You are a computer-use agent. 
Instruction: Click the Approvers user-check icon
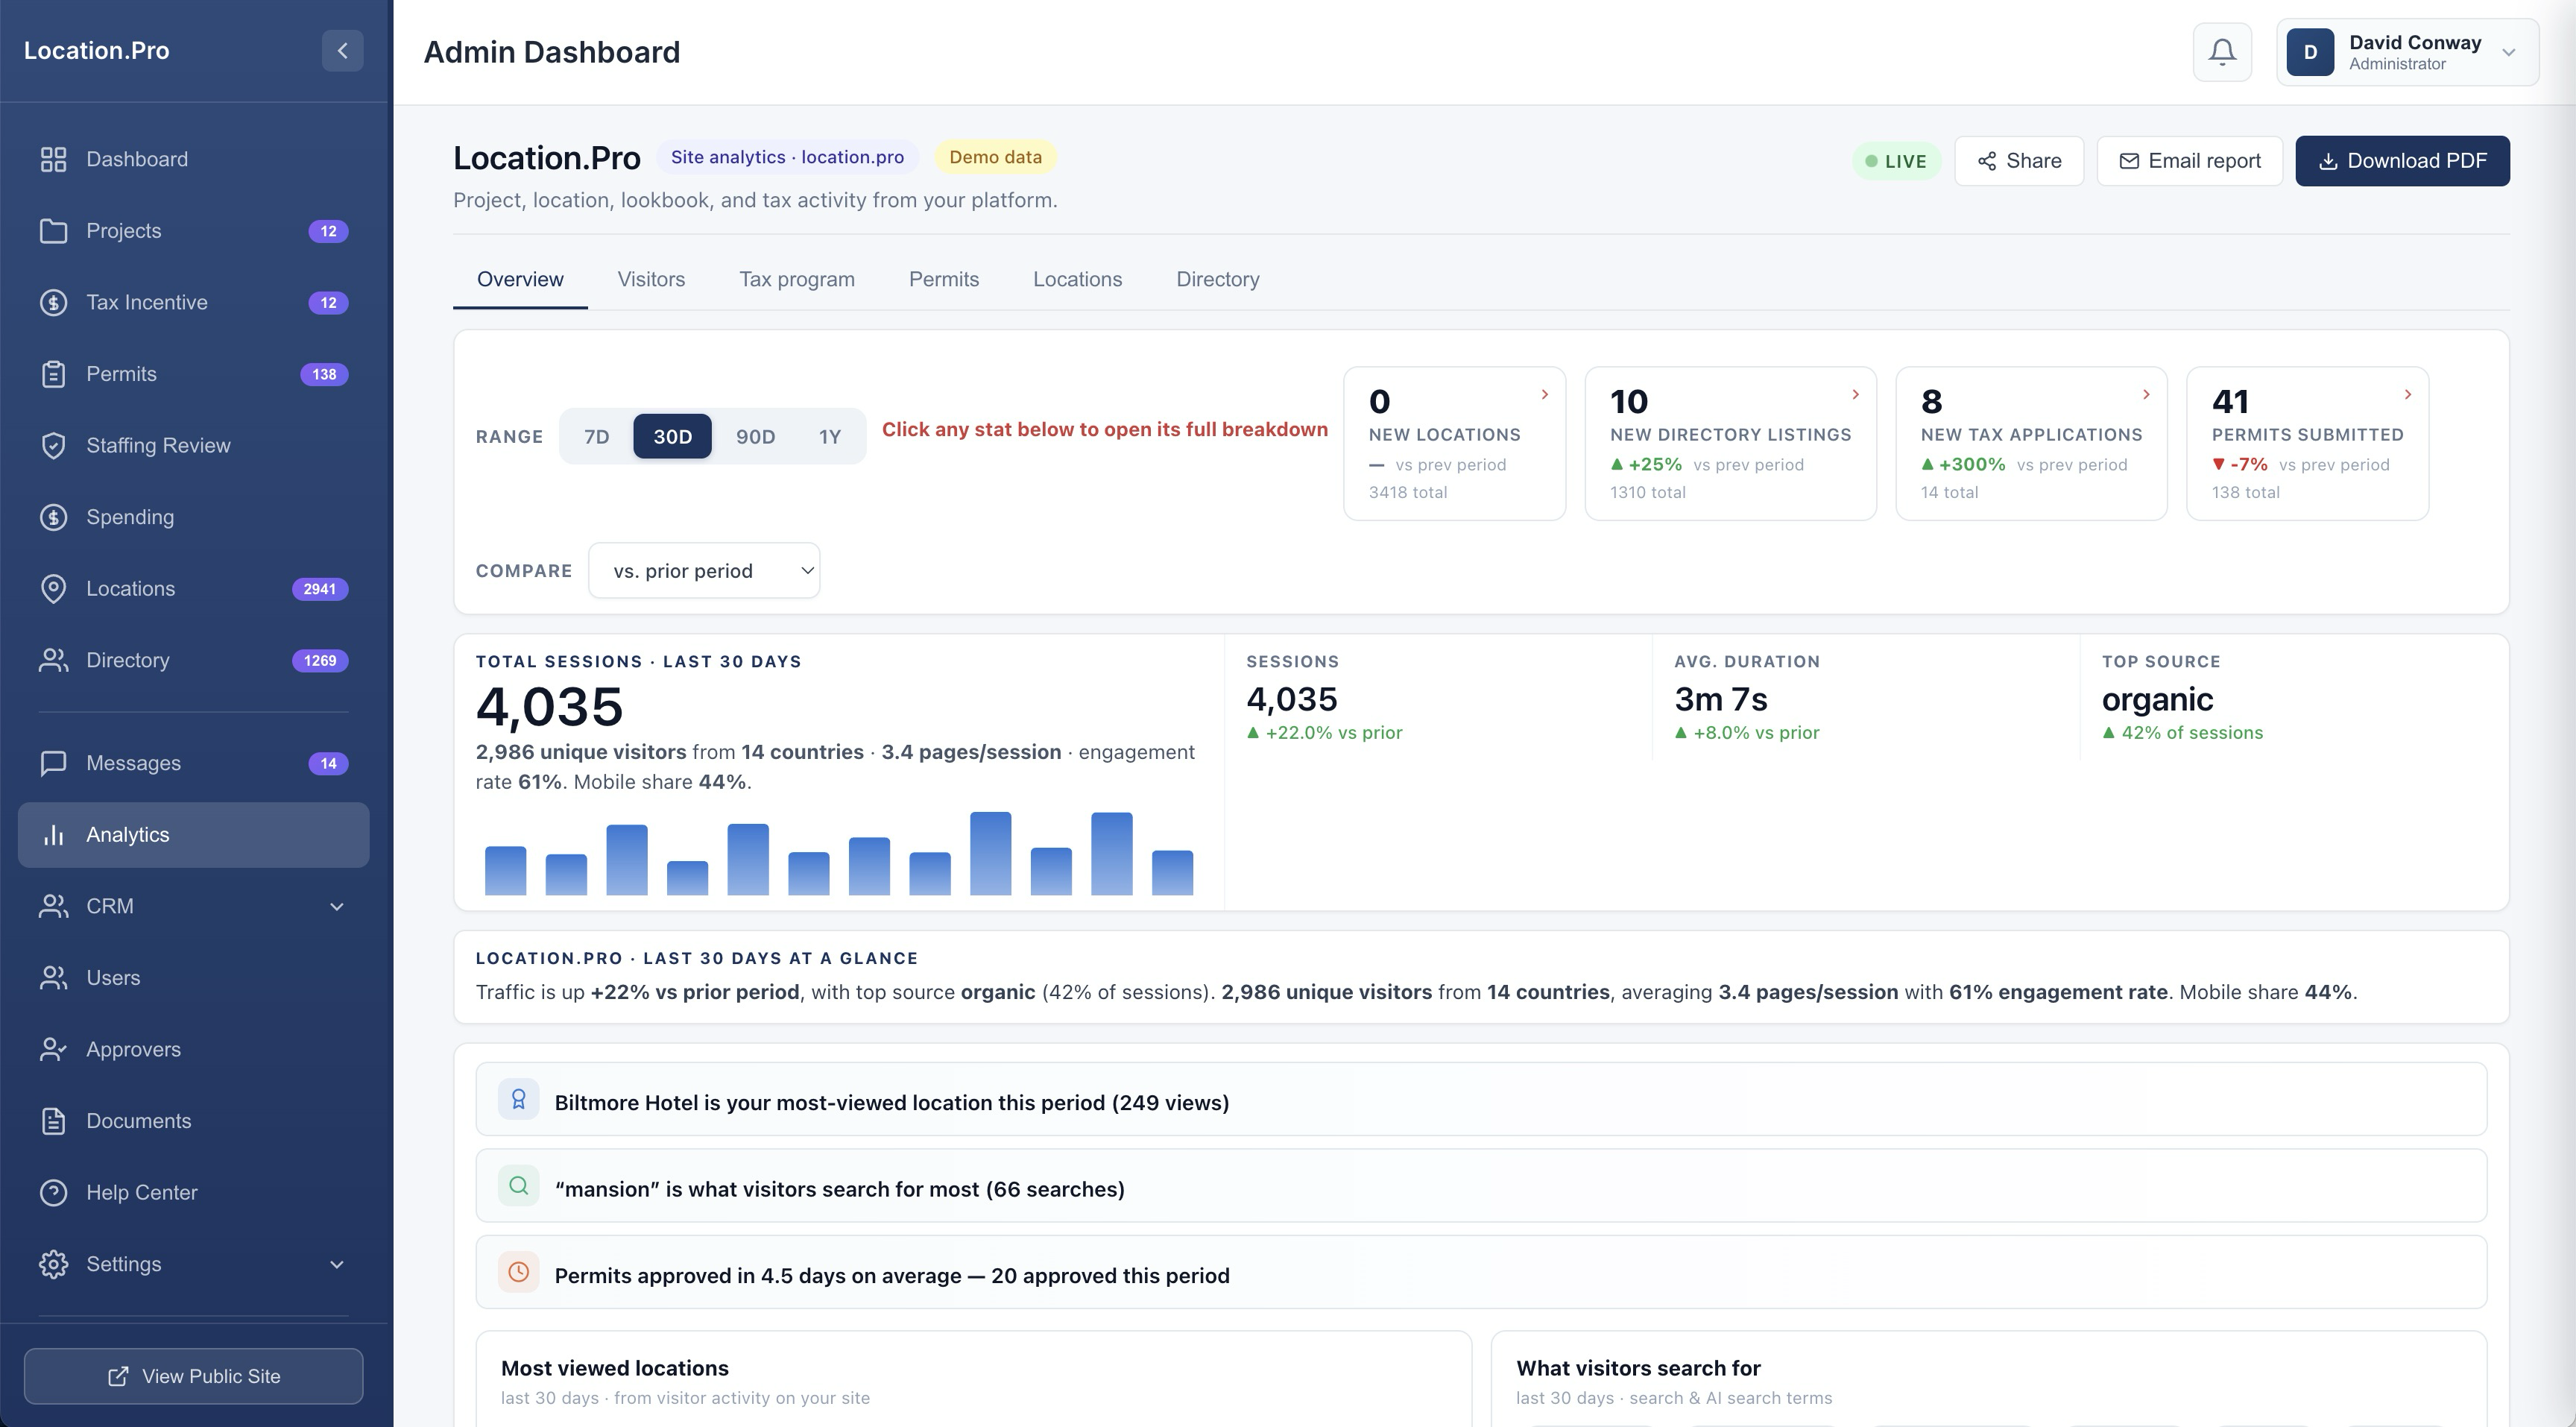point(53,1049)
